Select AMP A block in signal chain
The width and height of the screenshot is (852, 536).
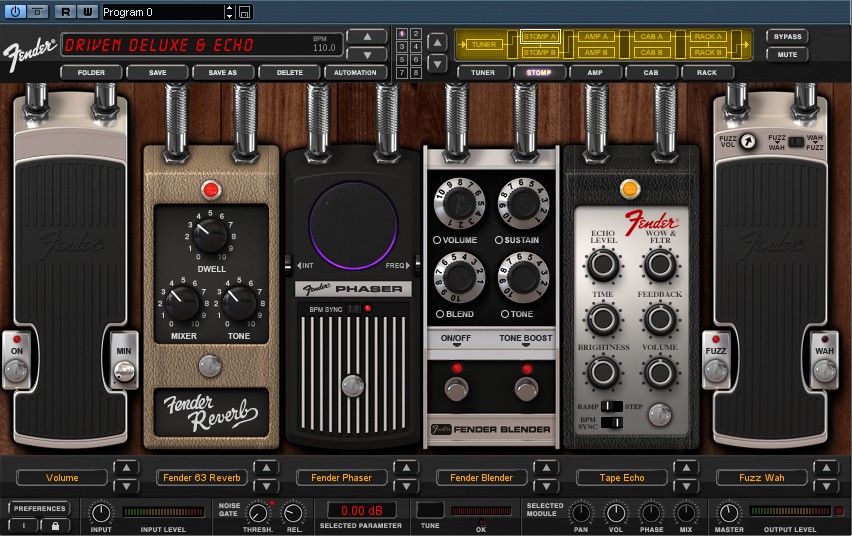click(596, 36)
